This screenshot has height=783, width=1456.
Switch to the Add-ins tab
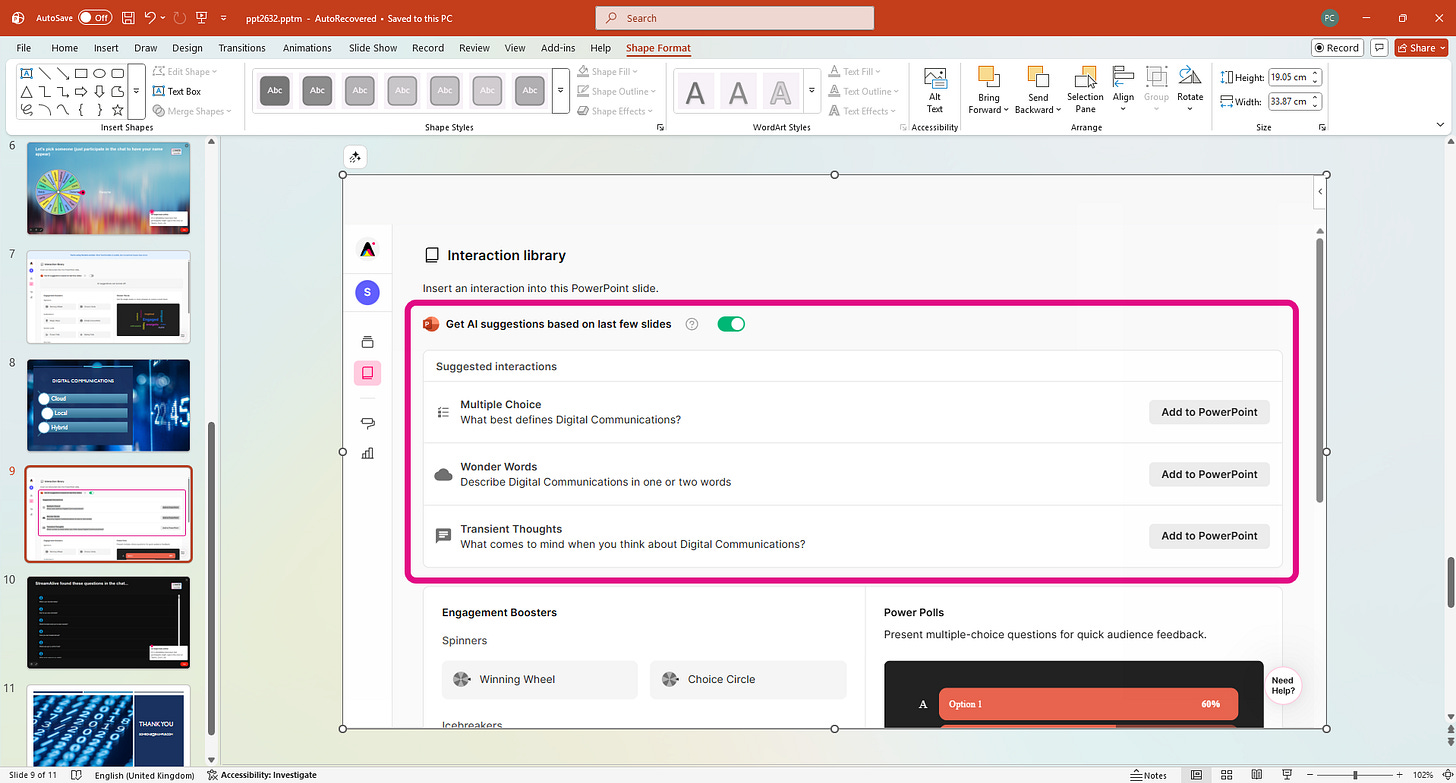click(x=558, y=48)
